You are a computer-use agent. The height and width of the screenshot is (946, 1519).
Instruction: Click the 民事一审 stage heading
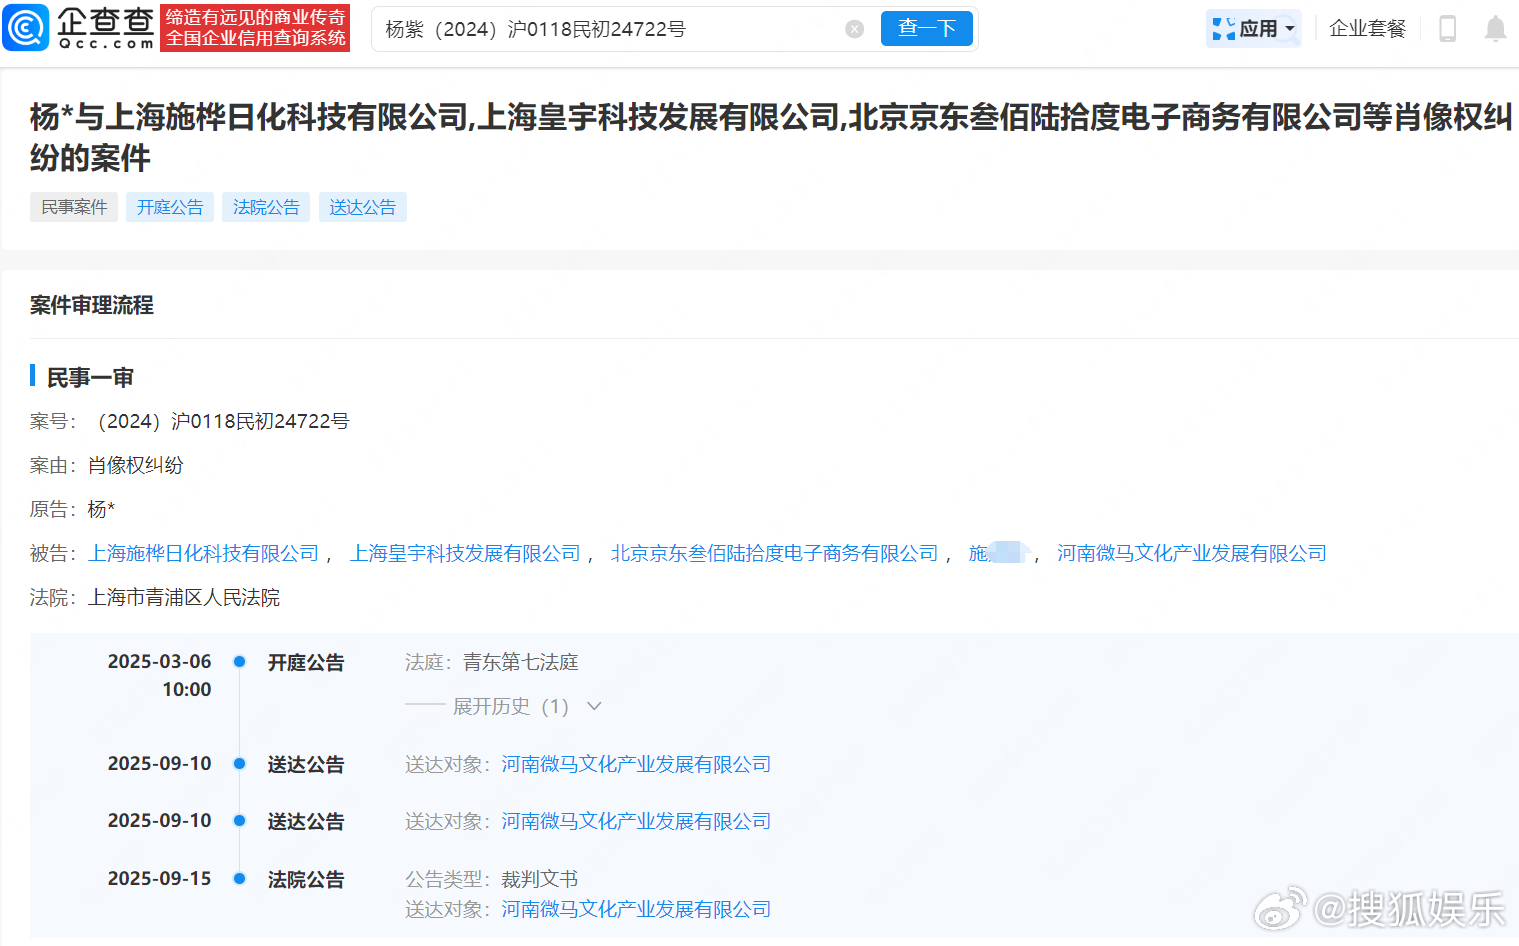(90, 377)
